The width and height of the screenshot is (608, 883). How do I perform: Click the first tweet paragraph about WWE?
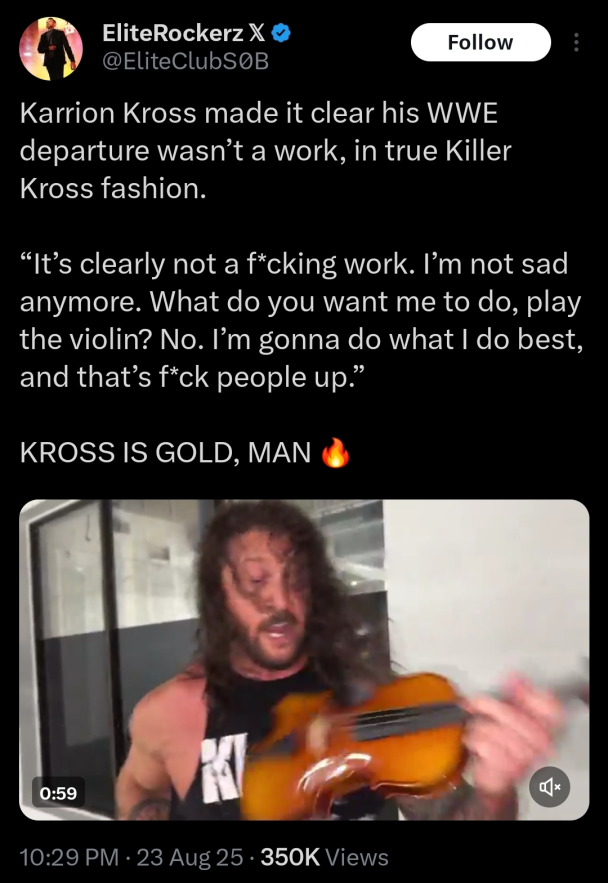tap(266, 150)
